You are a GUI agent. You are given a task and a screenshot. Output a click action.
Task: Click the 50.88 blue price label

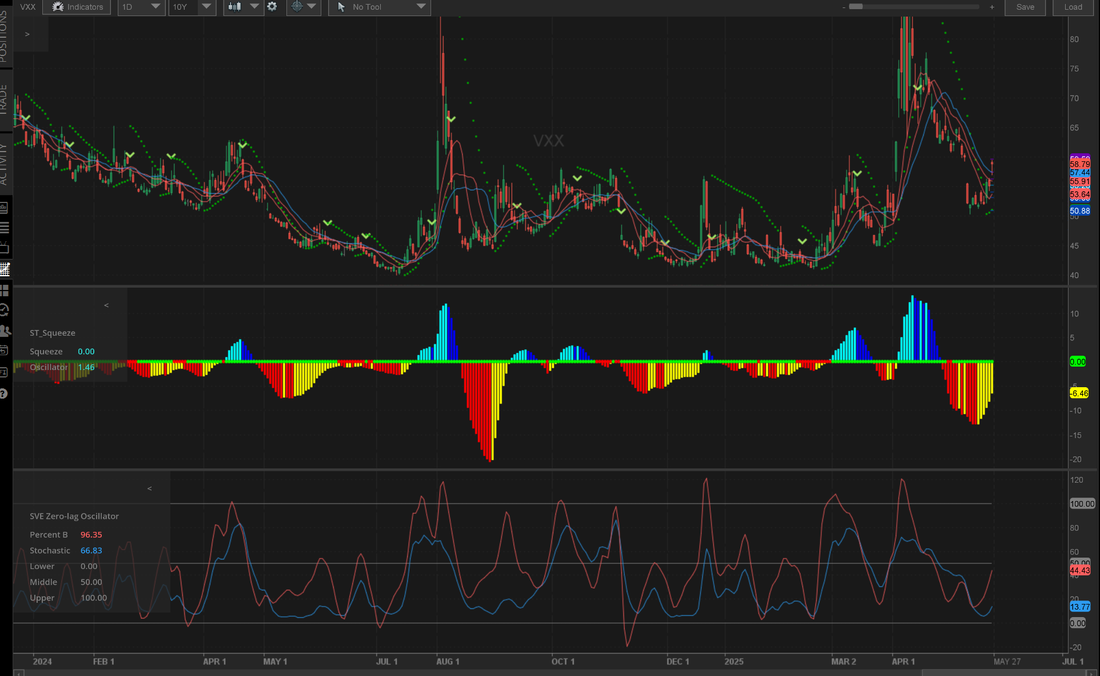[x=1080, y=211]
